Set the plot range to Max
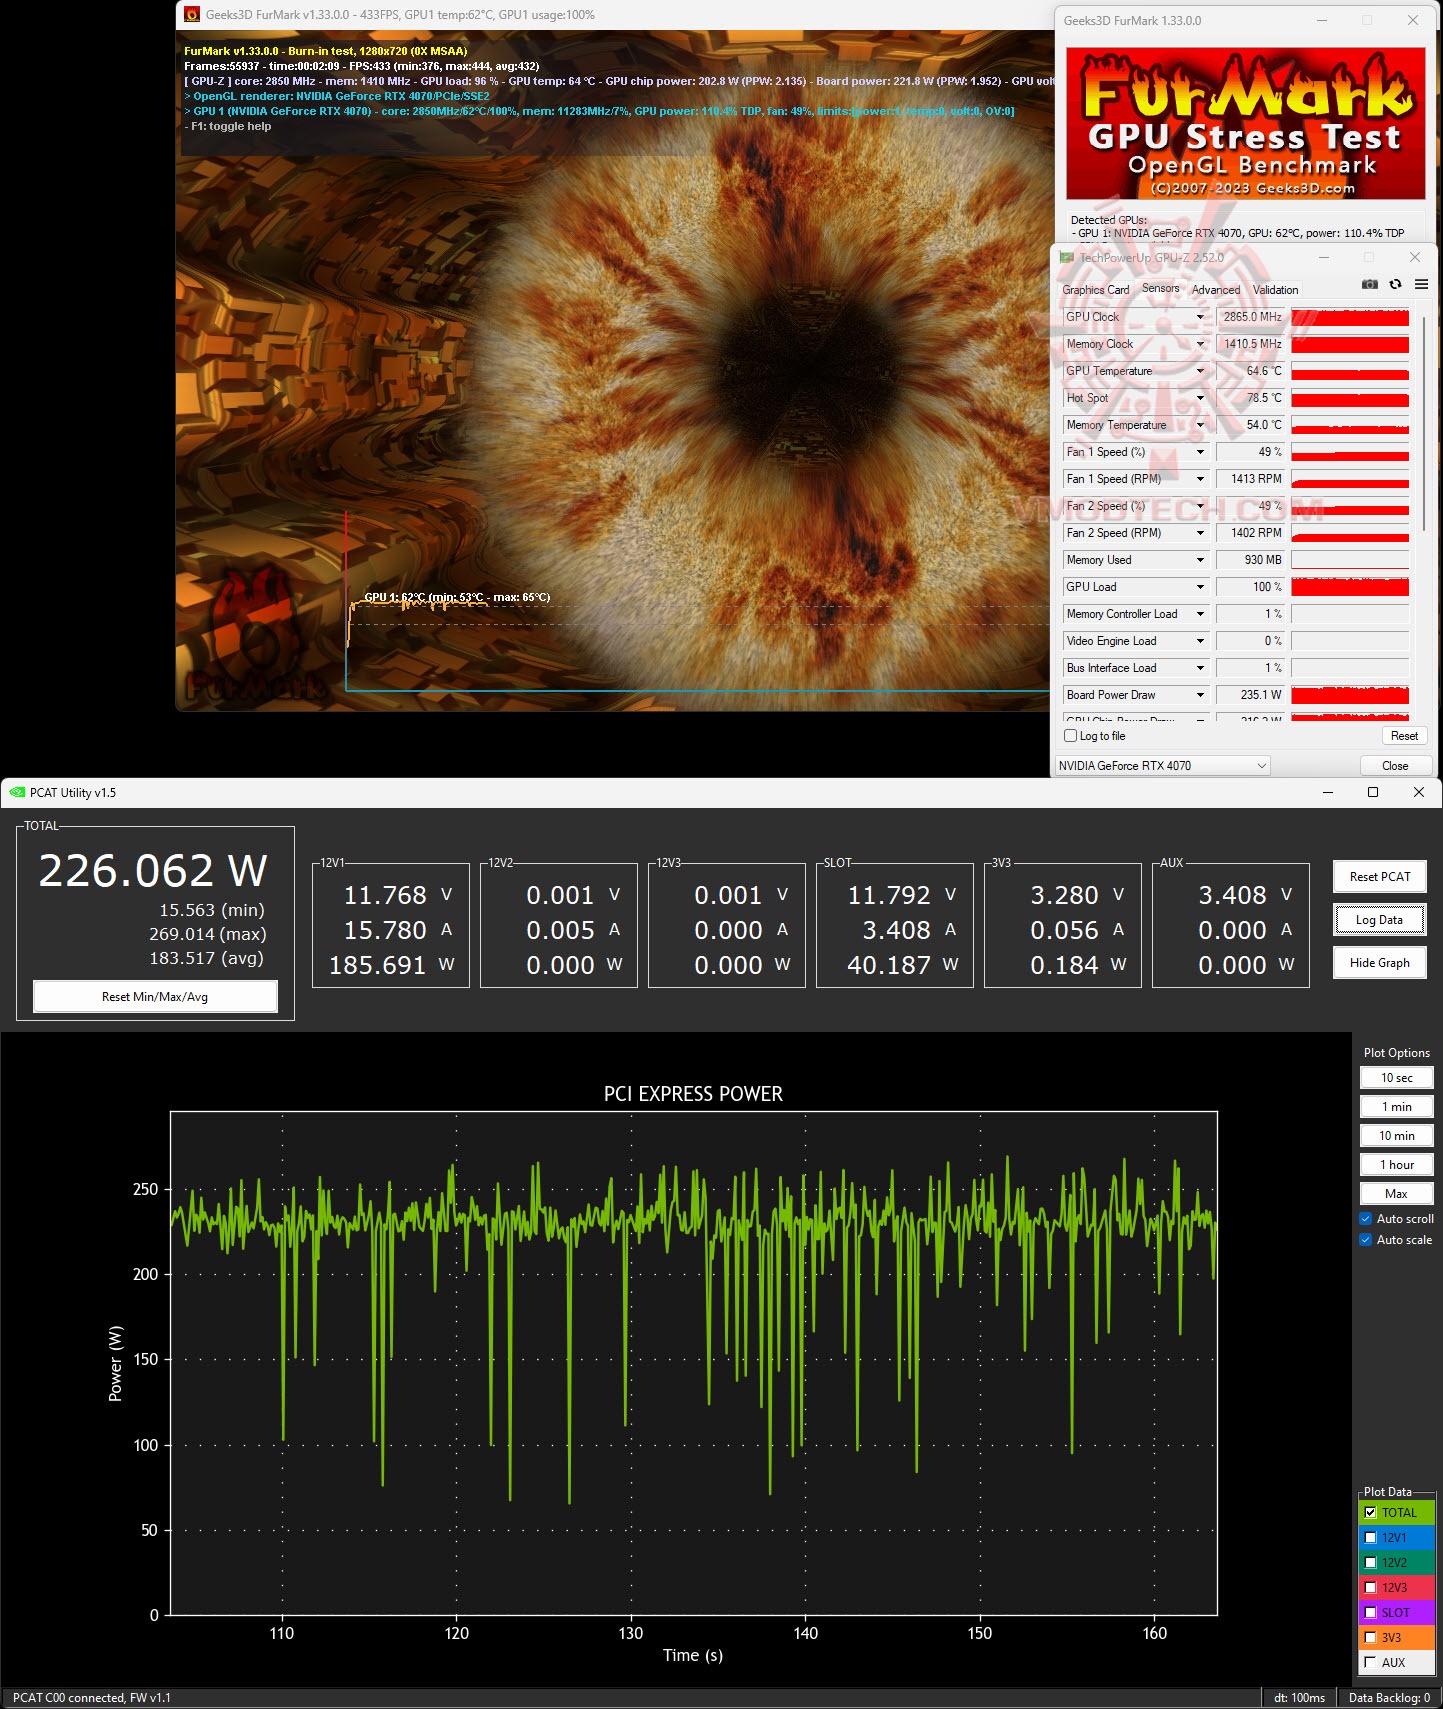This screenshot has width=1443, height=1709. click(1396, 1194)
